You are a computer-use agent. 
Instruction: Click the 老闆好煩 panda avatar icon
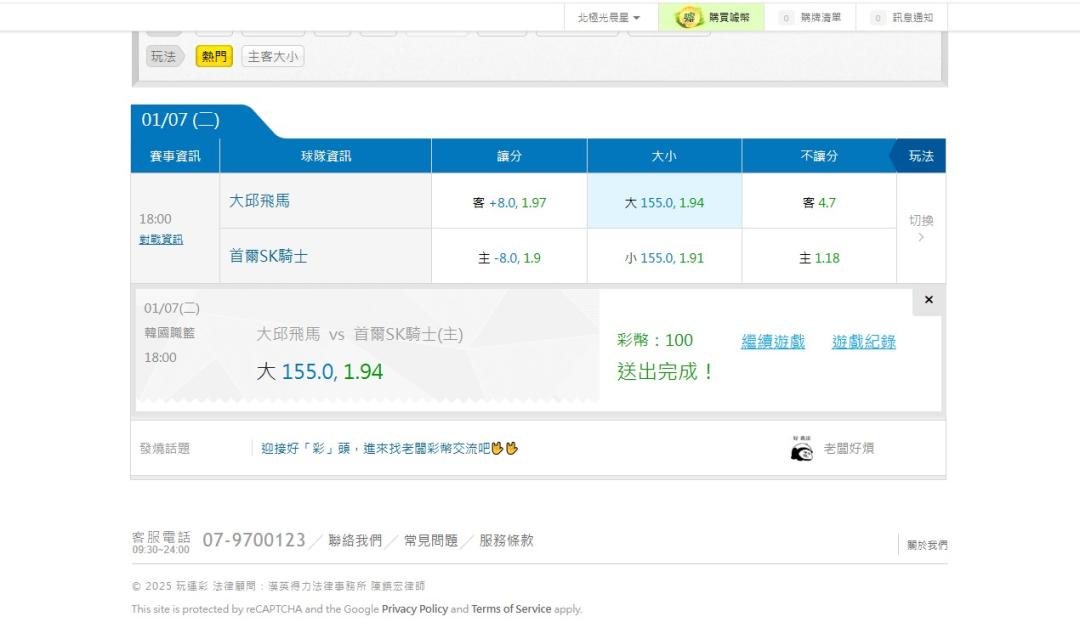pos(802,448)
